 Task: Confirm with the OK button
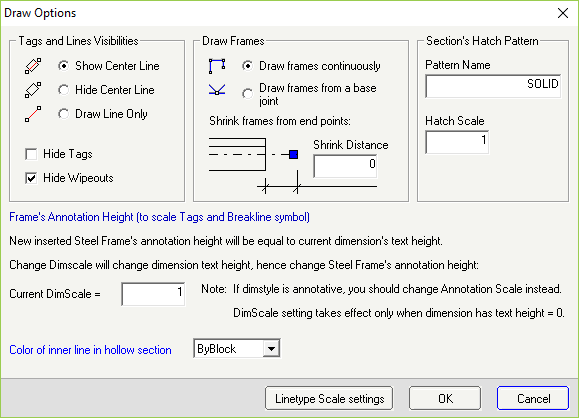pyautogui.click(x=445, y=398)
